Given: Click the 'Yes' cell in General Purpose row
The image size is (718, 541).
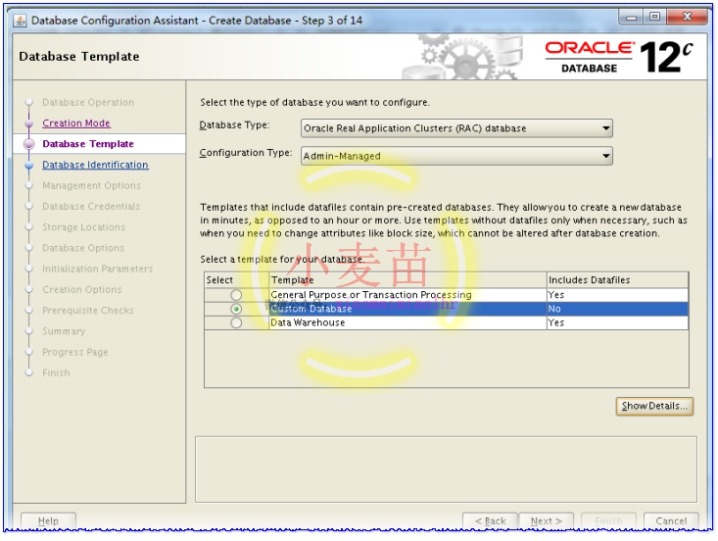Looking at the screenshot, I should coord(618,295).
